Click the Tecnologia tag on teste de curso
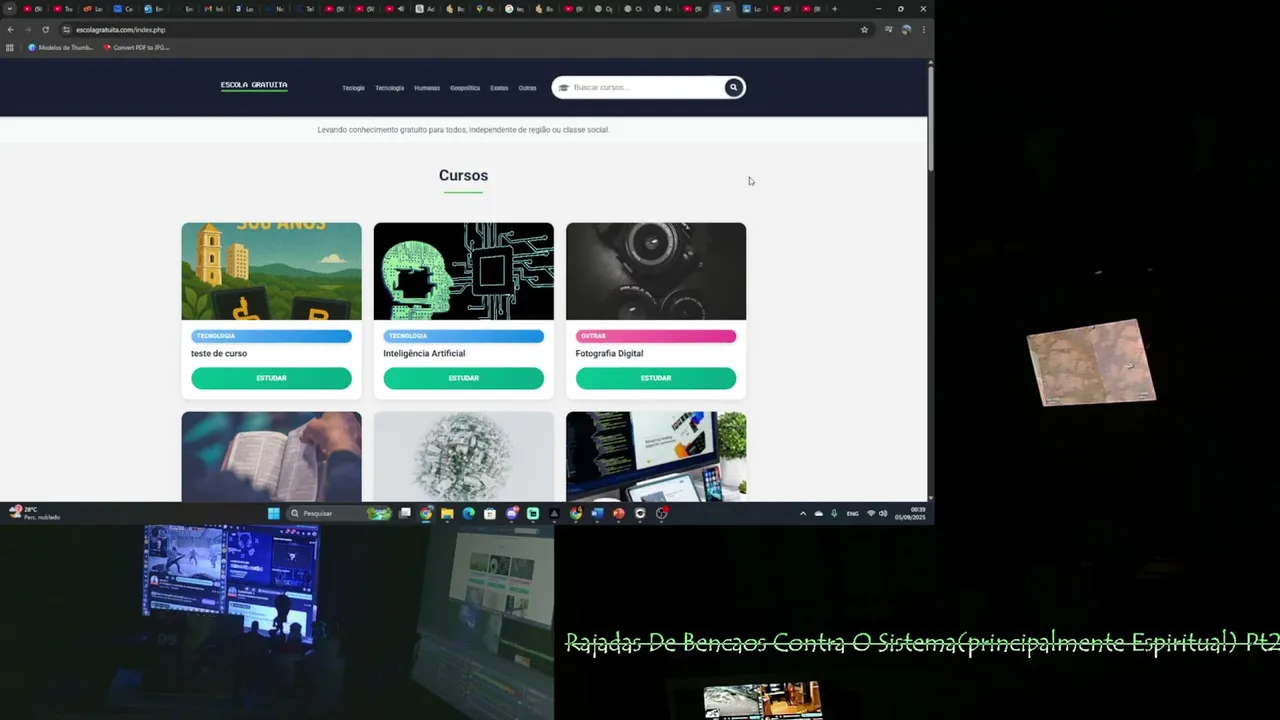The height and width of the screenshot is (720, 1280). tap(271, 336)
